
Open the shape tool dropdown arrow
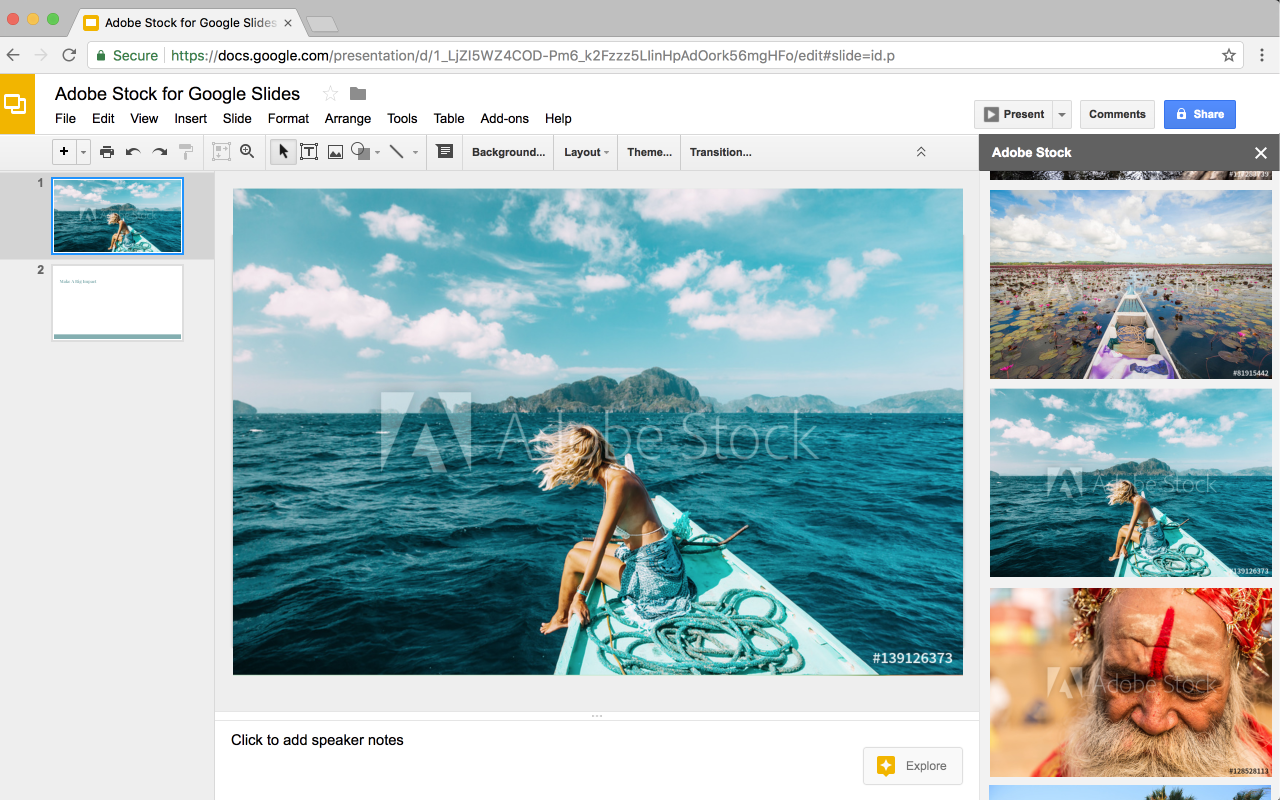pyautogui.click(x=377, y=153)
